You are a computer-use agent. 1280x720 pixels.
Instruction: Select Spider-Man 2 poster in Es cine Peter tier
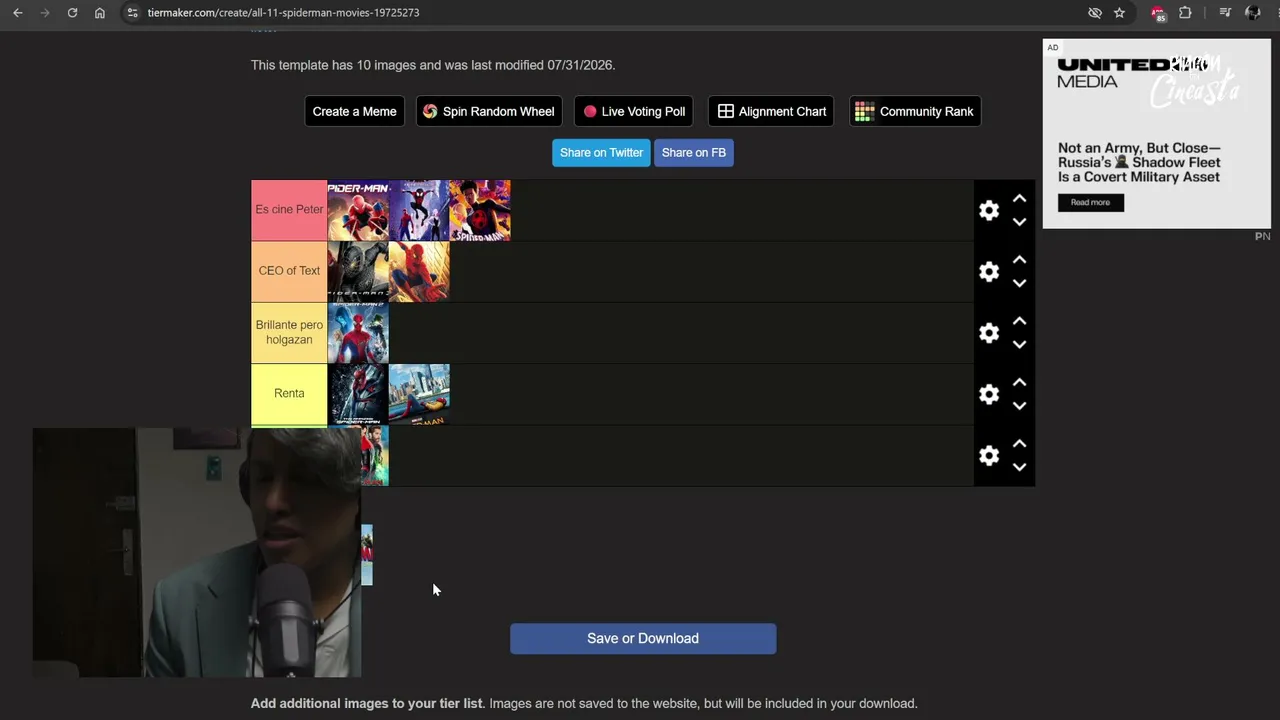(358, 210)
